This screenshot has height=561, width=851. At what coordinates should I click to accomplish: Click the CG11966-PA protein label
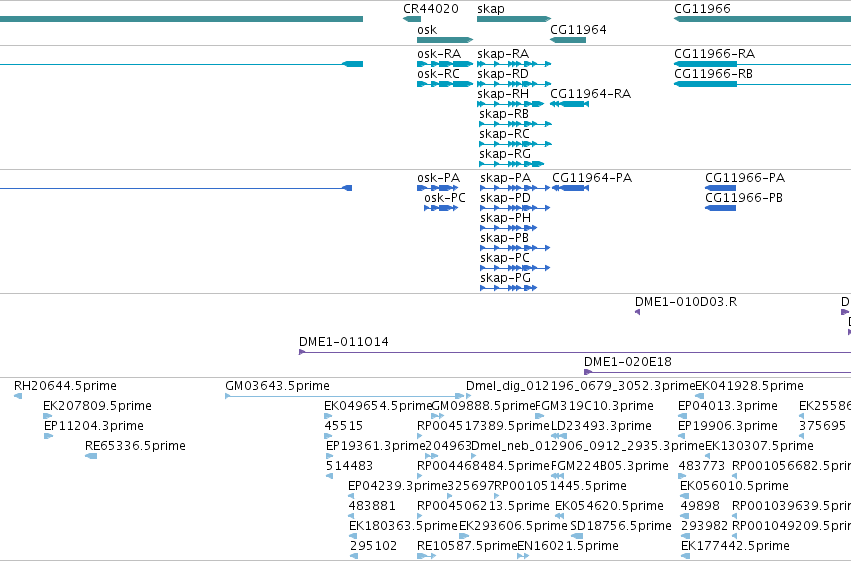pos(745,178)
